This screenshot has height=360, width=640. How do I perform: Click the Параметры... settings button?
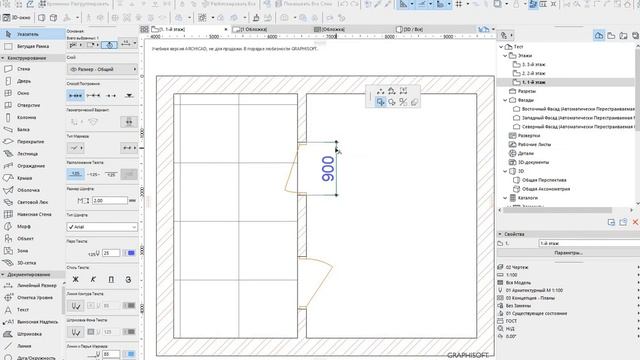(568, 253)
